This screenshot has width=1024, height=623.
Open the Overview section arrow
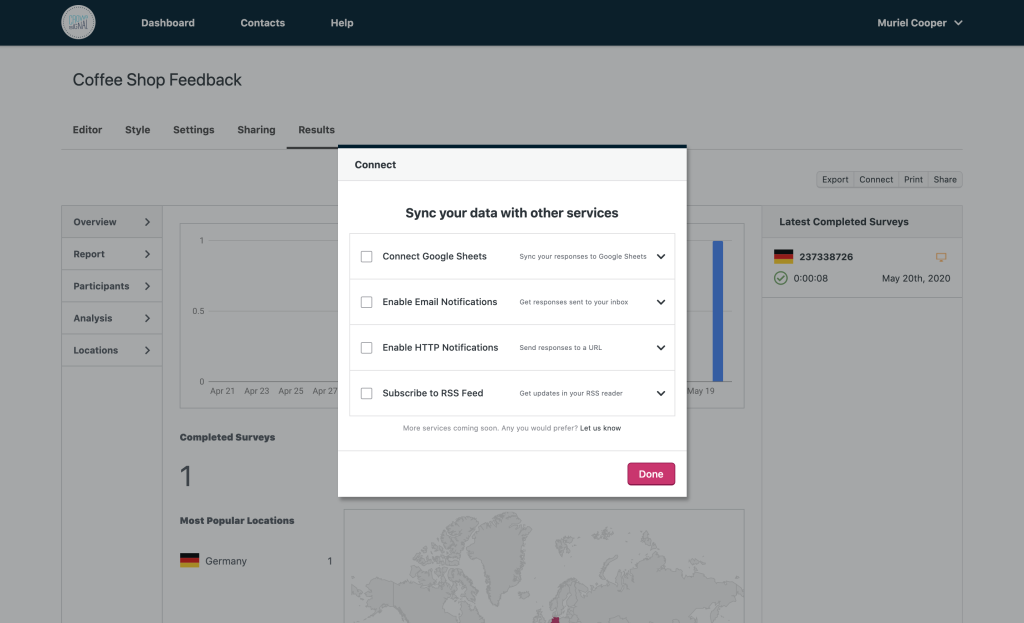point(147,222)
